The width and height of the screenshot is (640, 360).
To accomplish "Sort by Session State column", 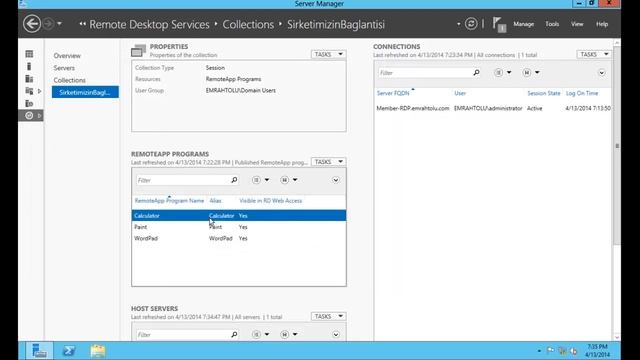I will click(x=544, y=93).
